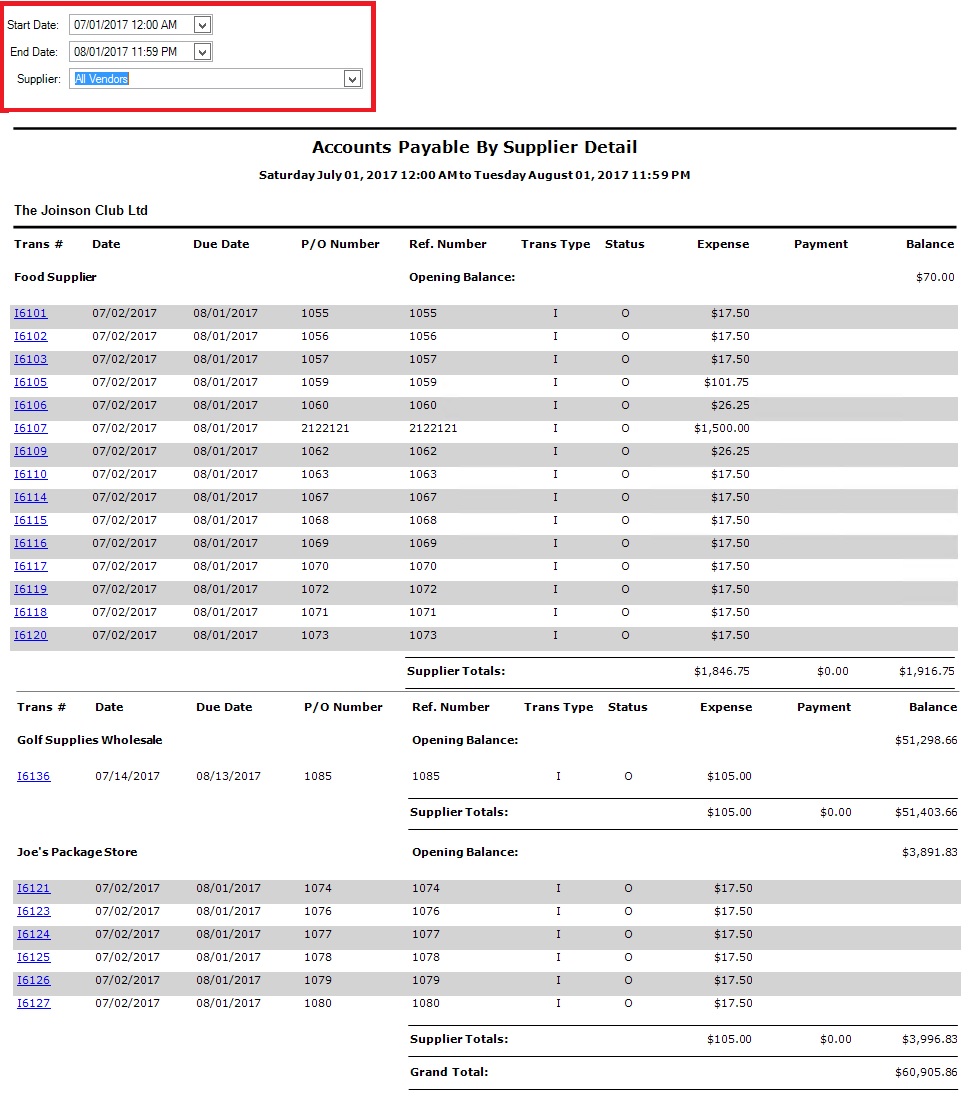
Task: Open transaction I6124 link
Action: [33, 935]
